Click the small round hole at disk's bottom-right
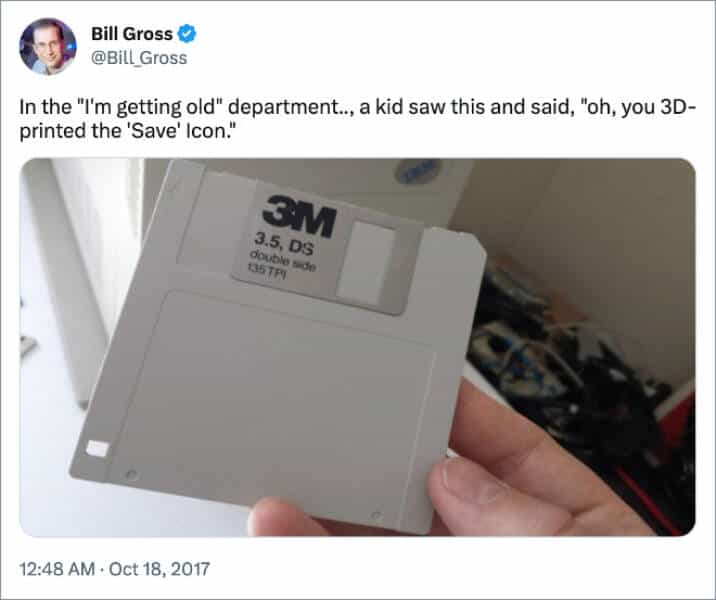Image resolution: width=716 pixels, height=600 pixels. pyautogui.click(x=376, y=515)
